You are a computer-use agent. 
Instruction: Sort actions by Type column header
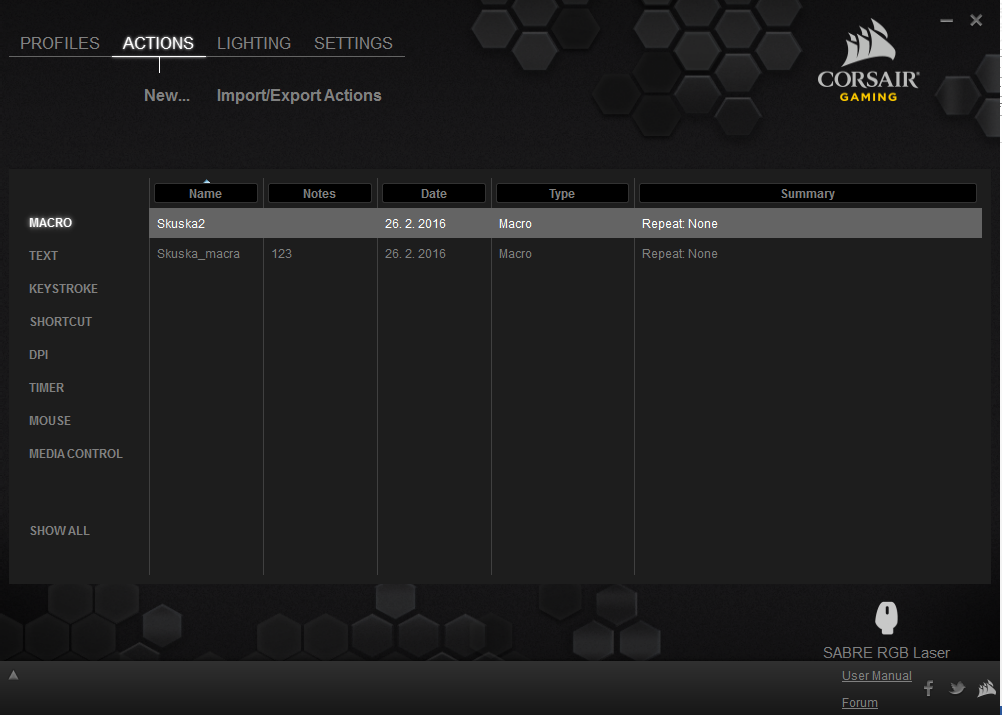562,193
